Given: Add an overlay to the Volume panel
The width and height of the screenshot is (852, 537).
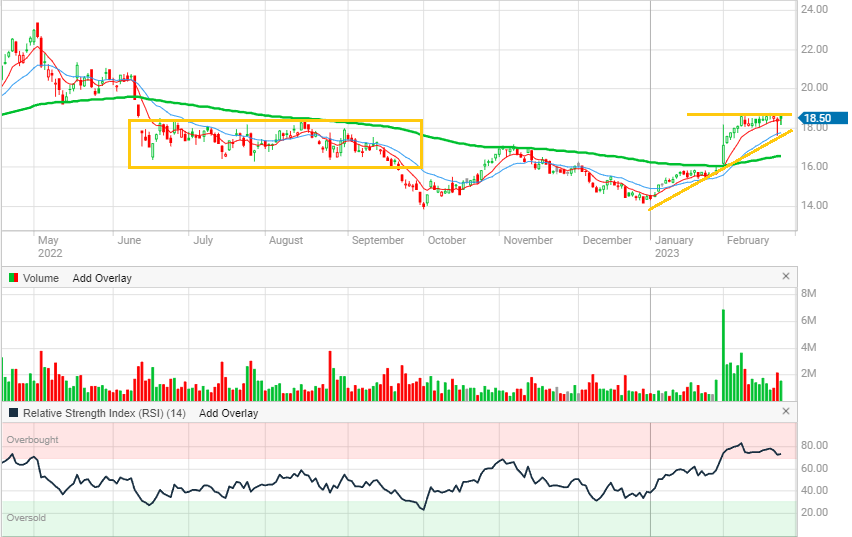Looking at the screenshot, I should tap(102, 278).
